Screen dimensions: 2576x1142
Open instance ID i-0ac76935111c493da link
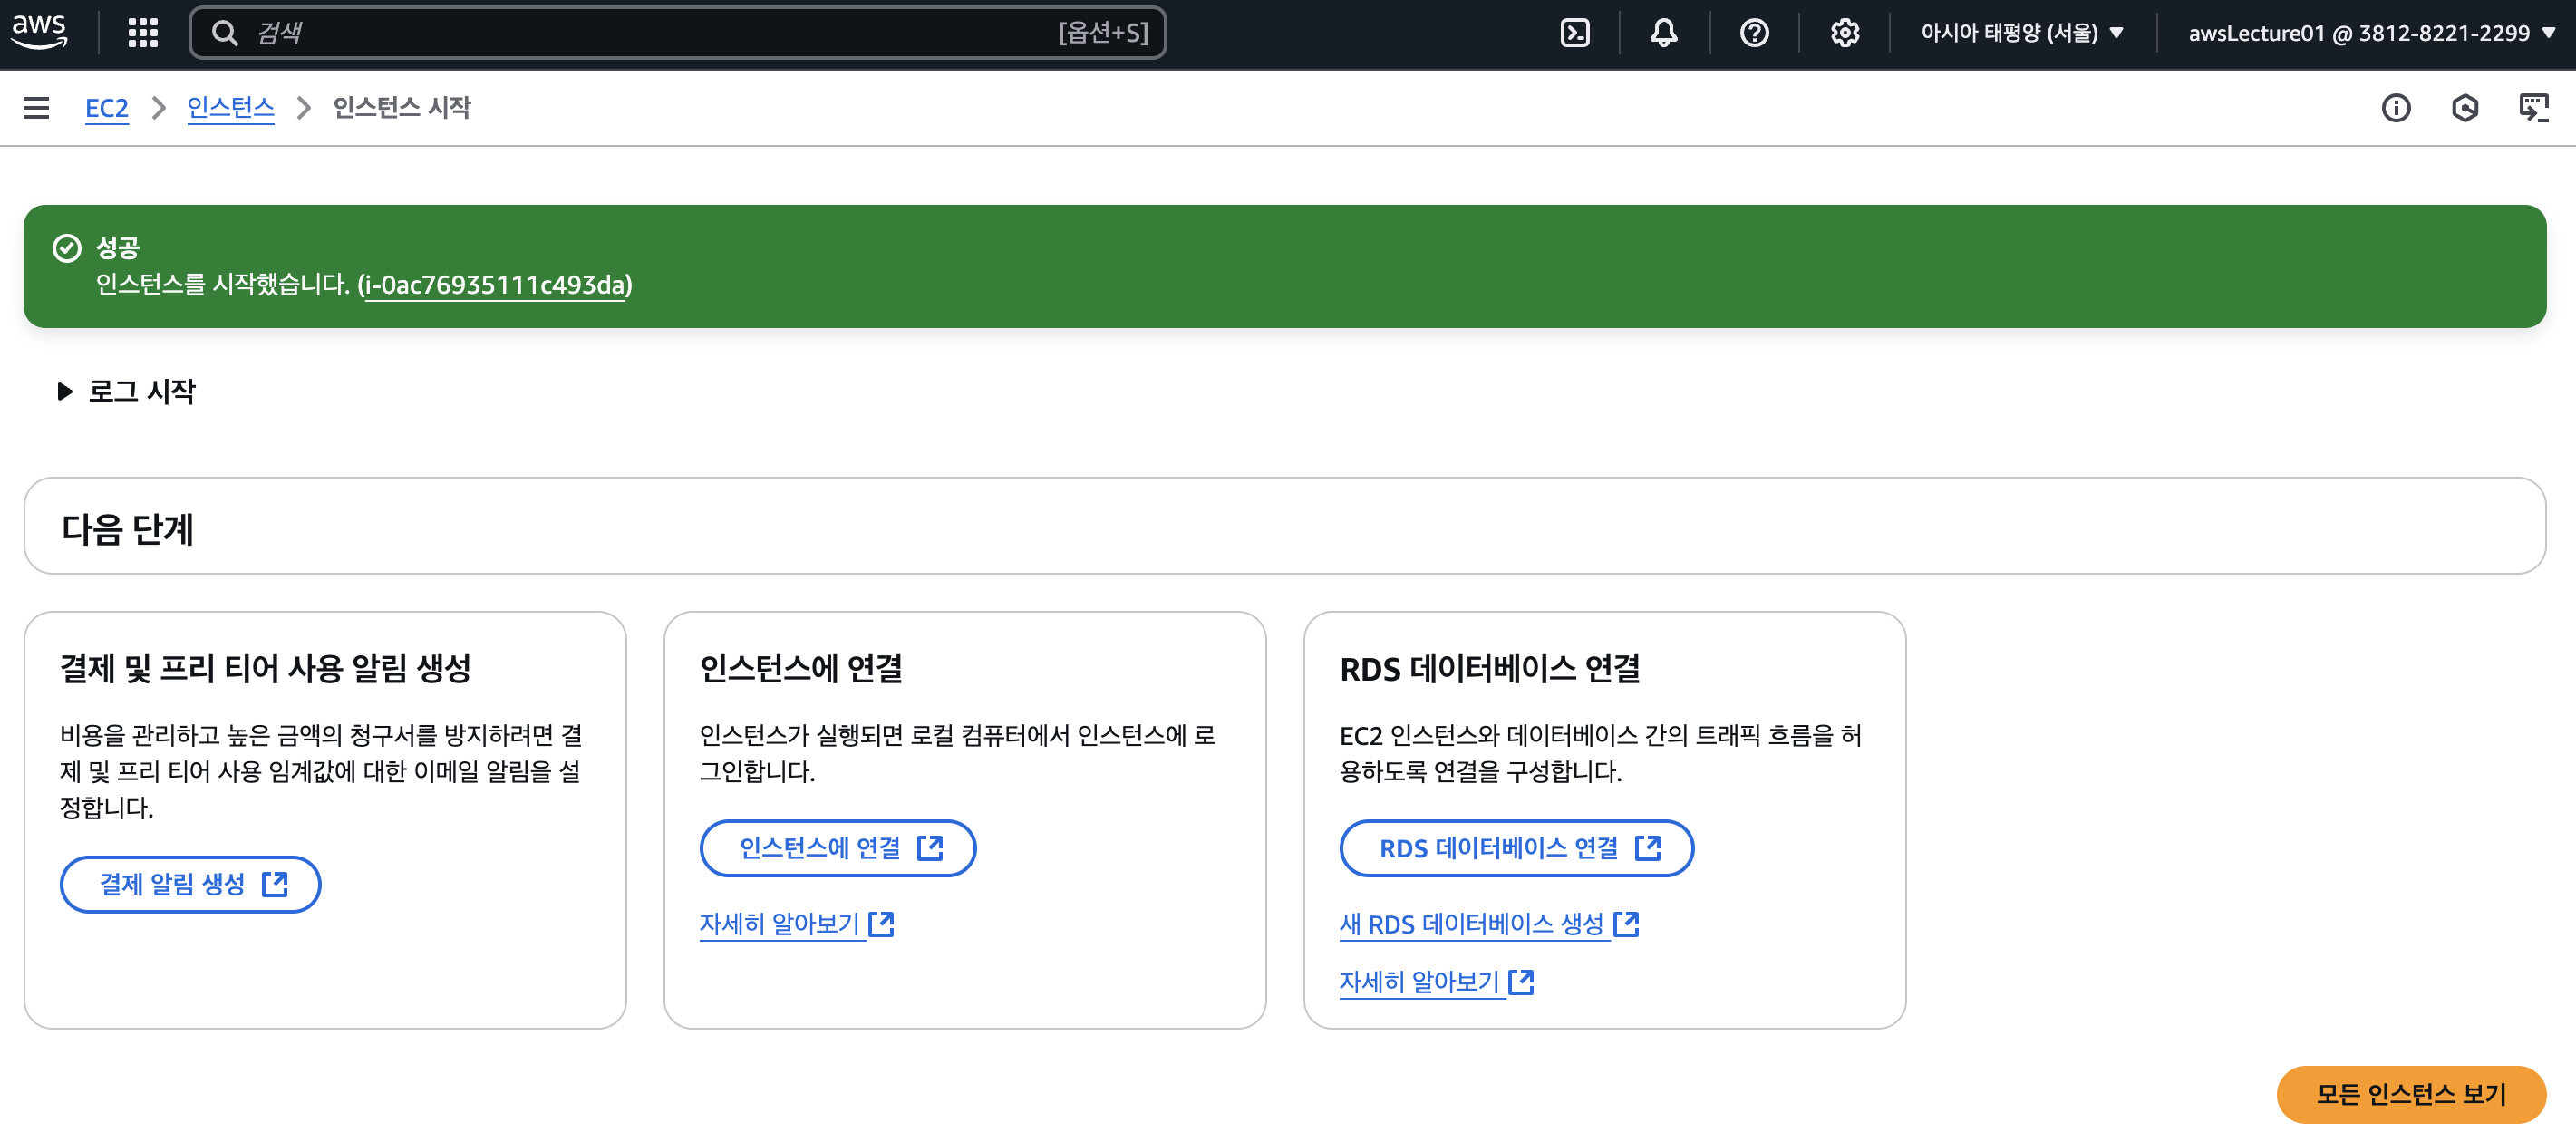(495, 285)
